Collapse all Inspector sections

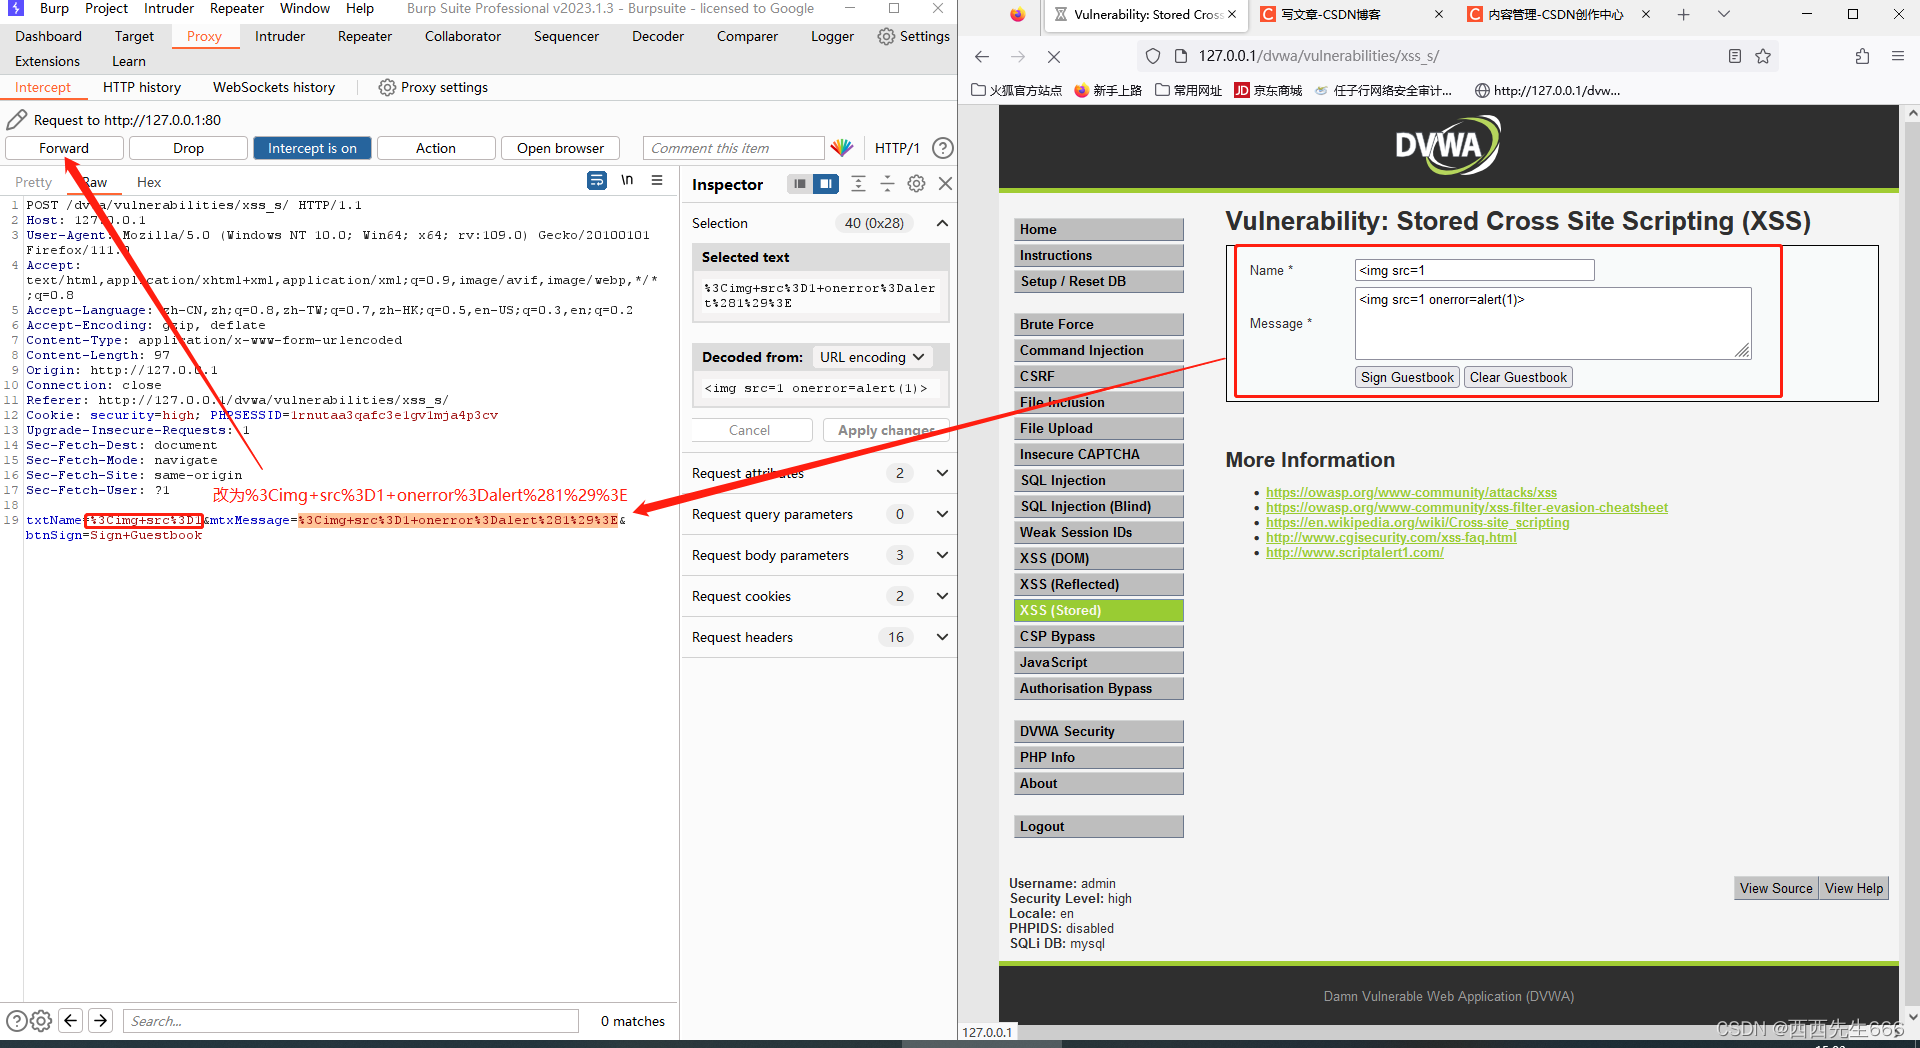click(887, 184)
